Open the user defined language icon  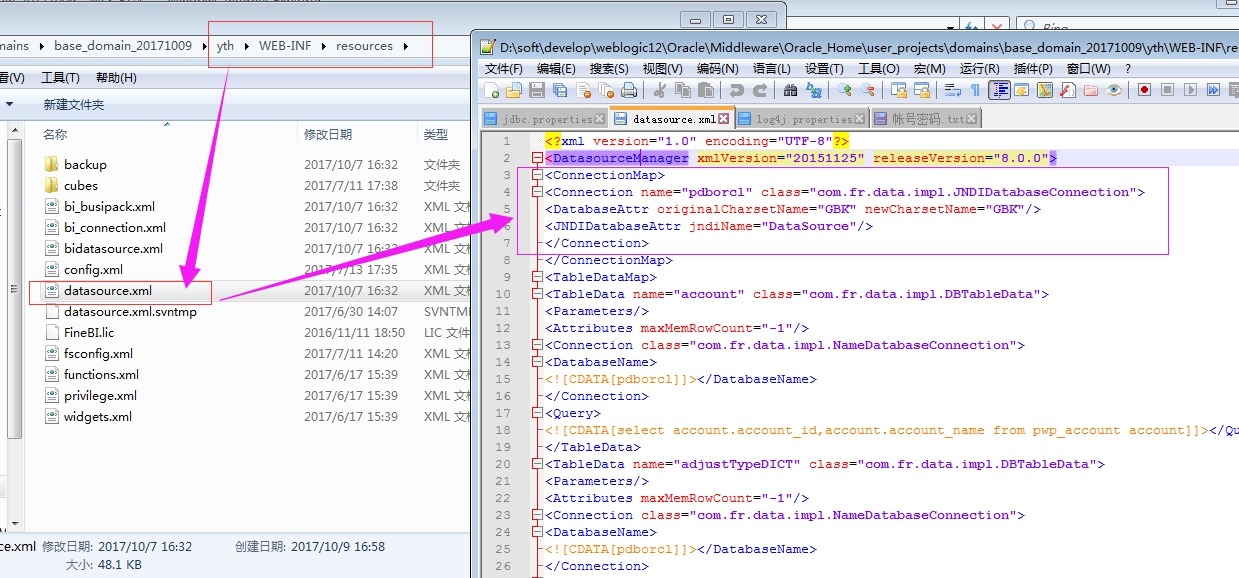pos(1021,90)
